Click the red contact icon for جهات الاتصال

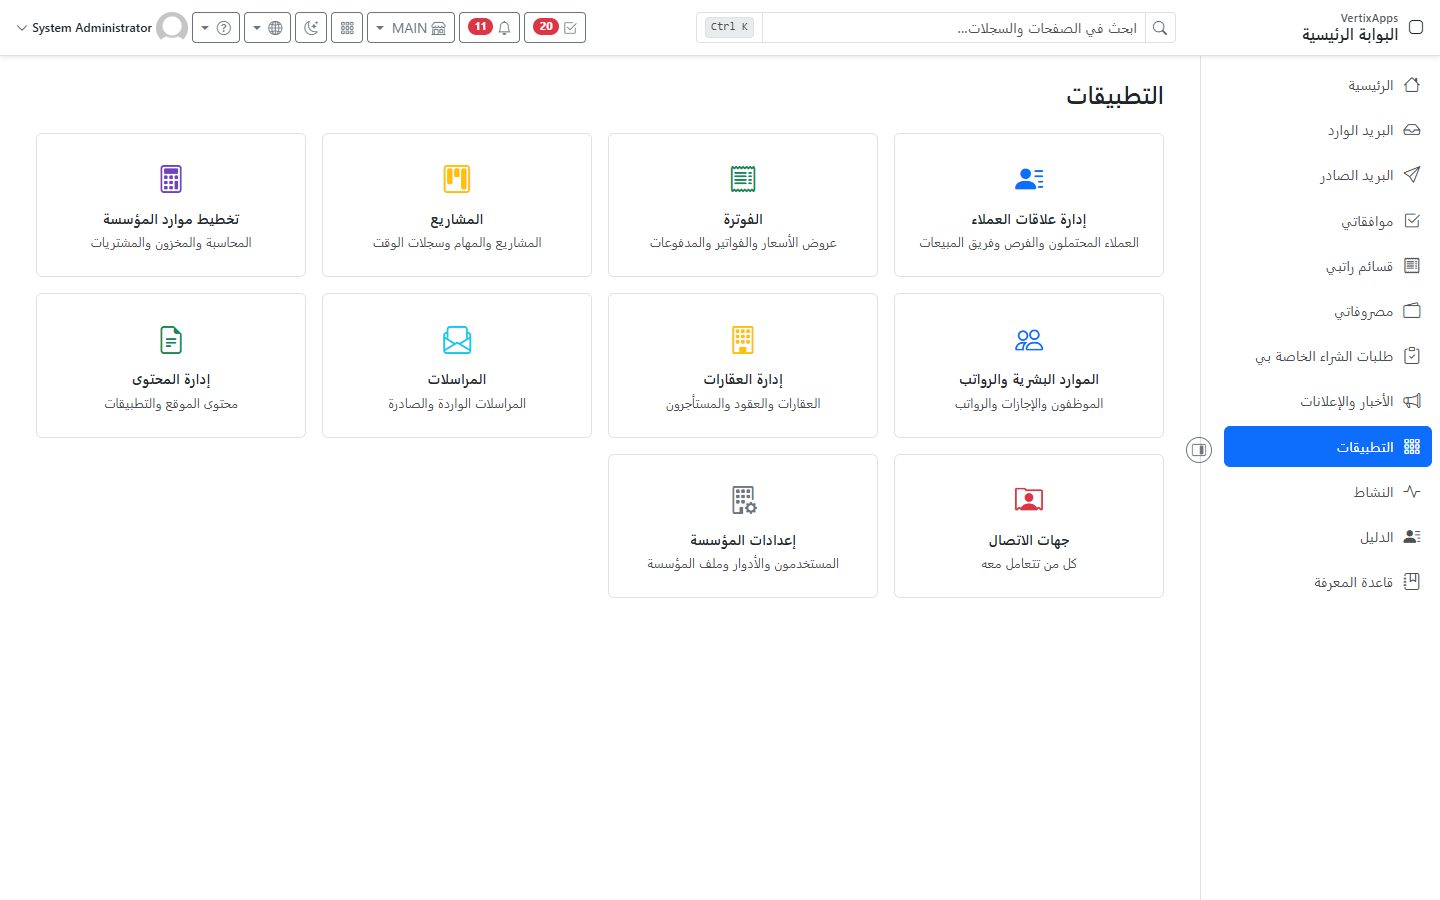point(1029,500)
